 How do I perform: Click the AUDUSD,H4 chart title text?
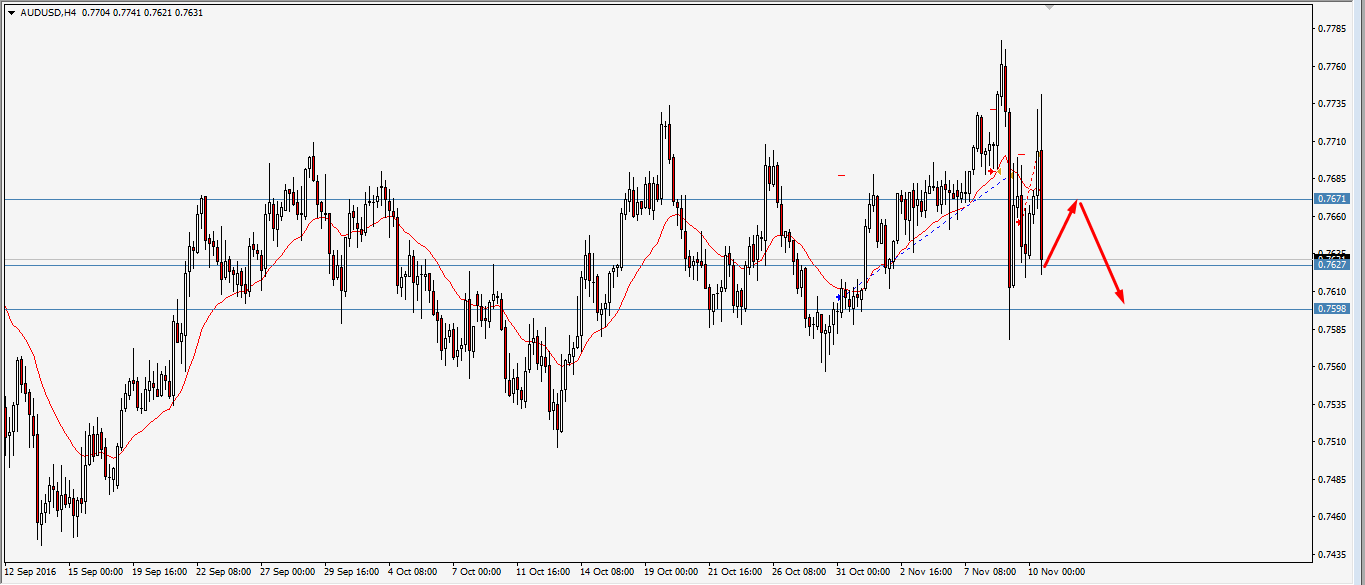[x=48, y=13]
